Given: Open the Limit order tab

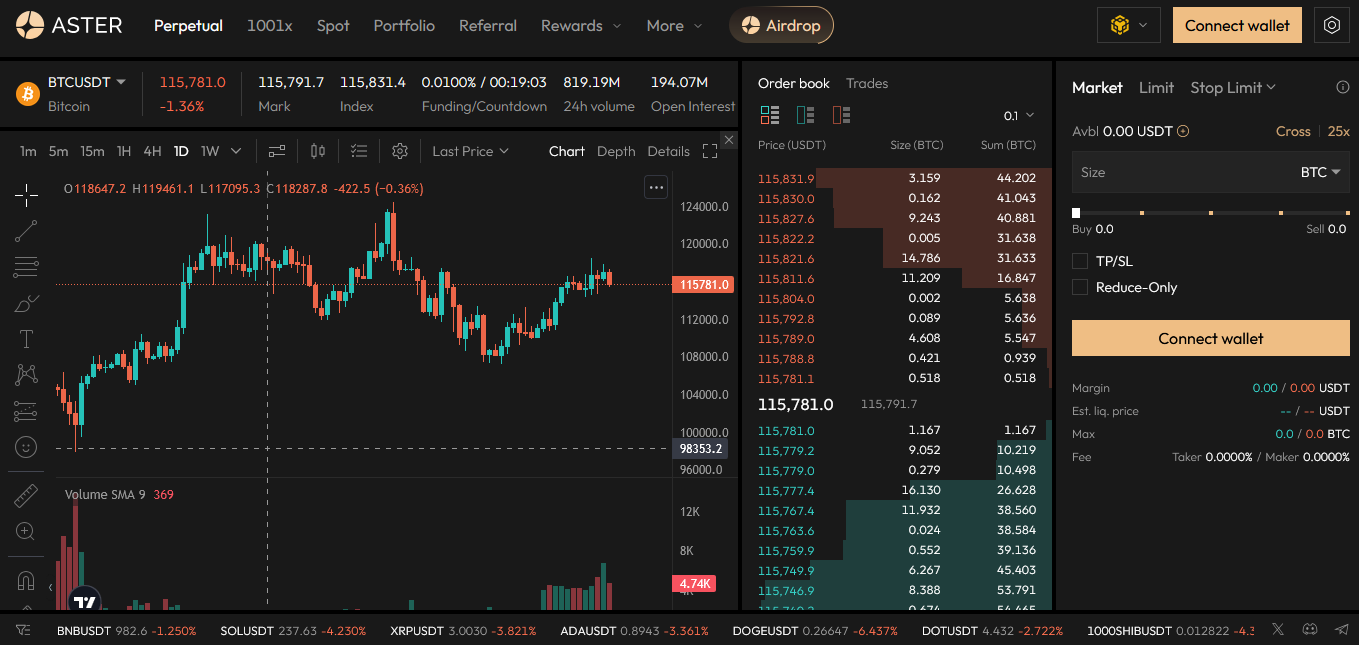Looking at the screenshot, I should [x=1156, y=87].
